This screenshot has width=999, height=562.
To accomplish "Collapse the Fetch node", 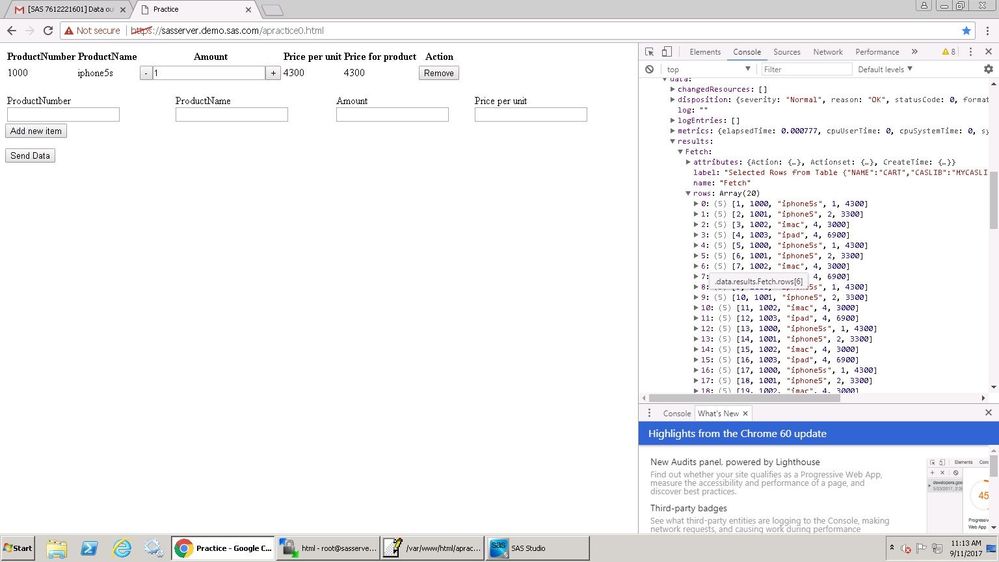I will [680, 152].
